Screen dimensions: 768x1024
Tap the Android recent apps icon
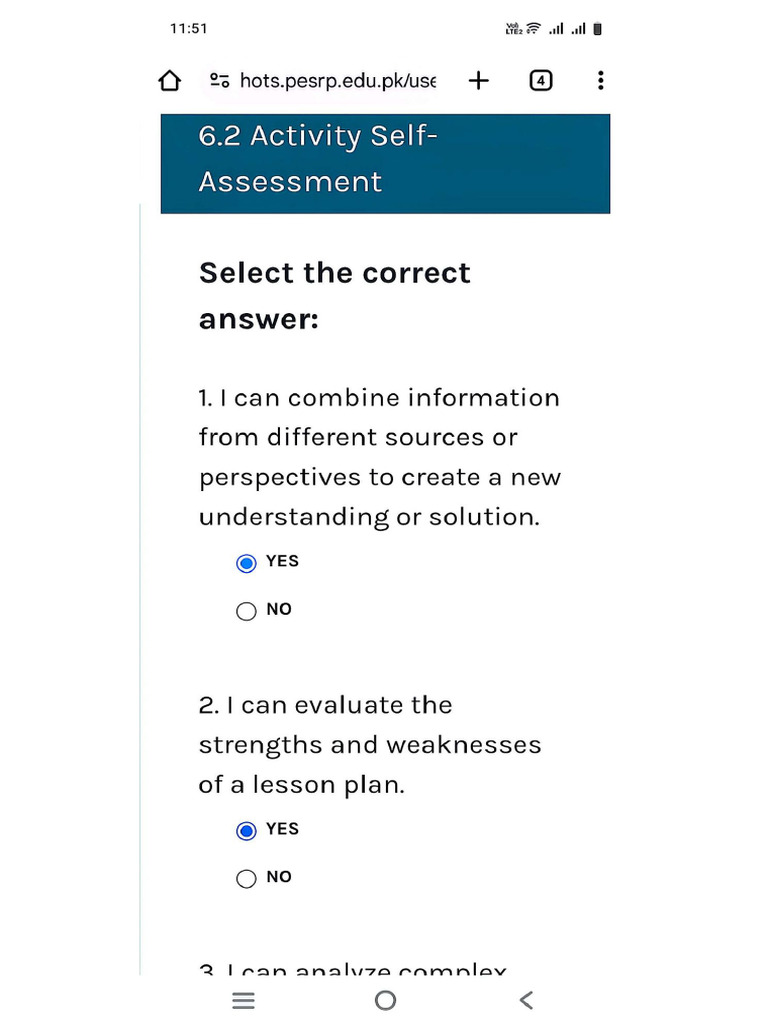(x=243, y=1000)
